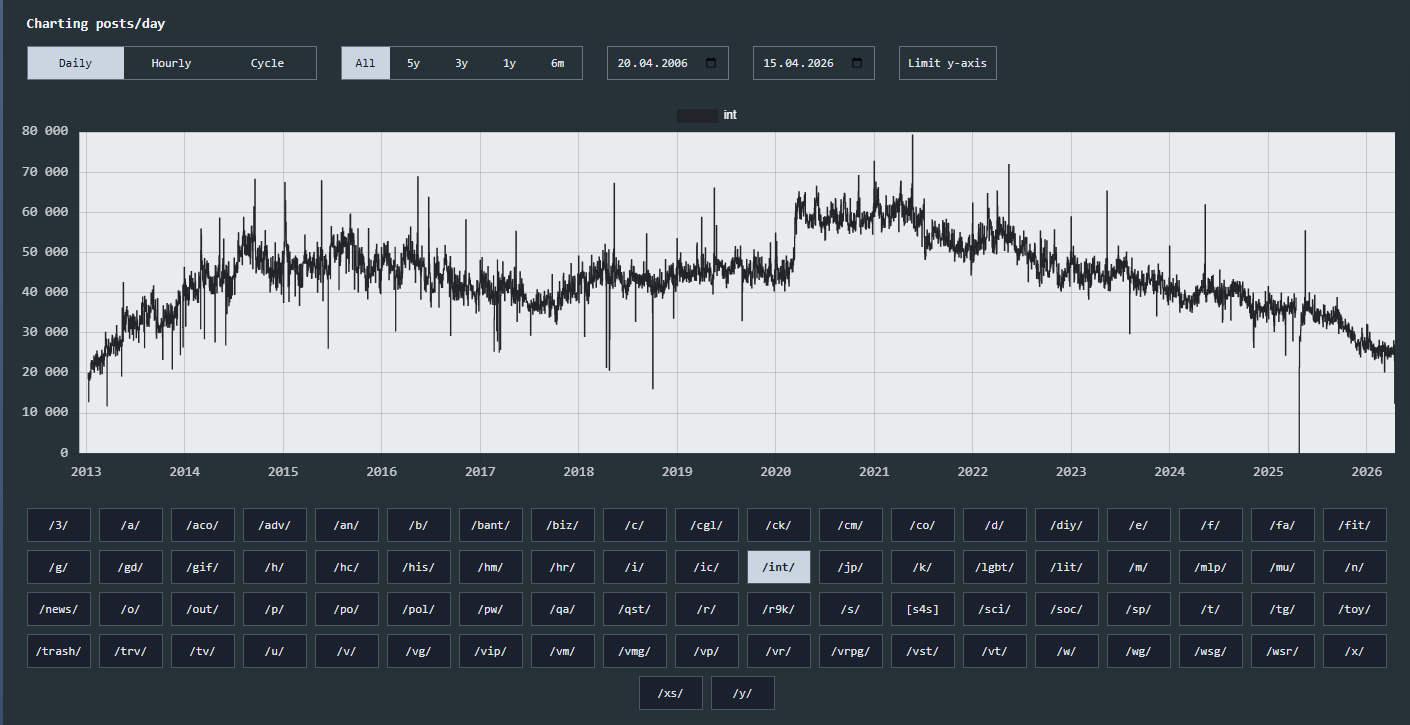Image resolution: width=1410 pixels, height=725 pixels.
Task: Show chart for the /y/ board
Action: [743, 693]
